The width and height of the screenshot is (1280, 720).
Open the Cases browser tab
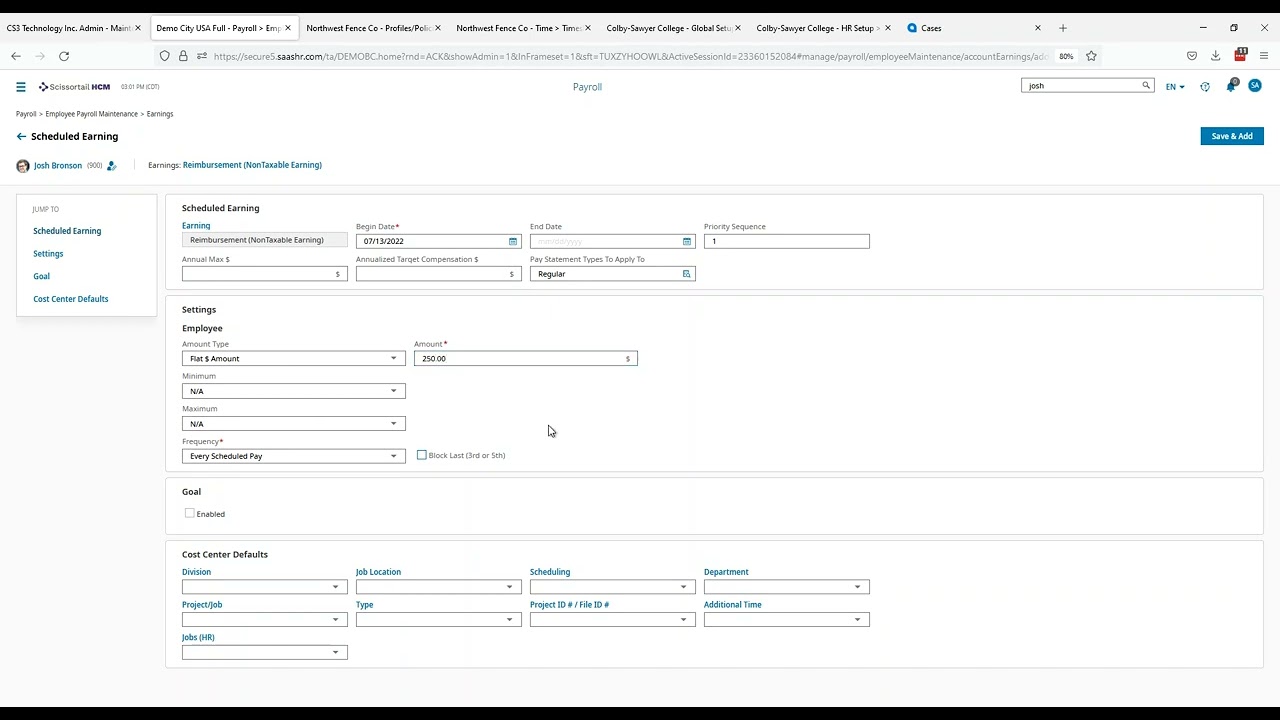931,28
